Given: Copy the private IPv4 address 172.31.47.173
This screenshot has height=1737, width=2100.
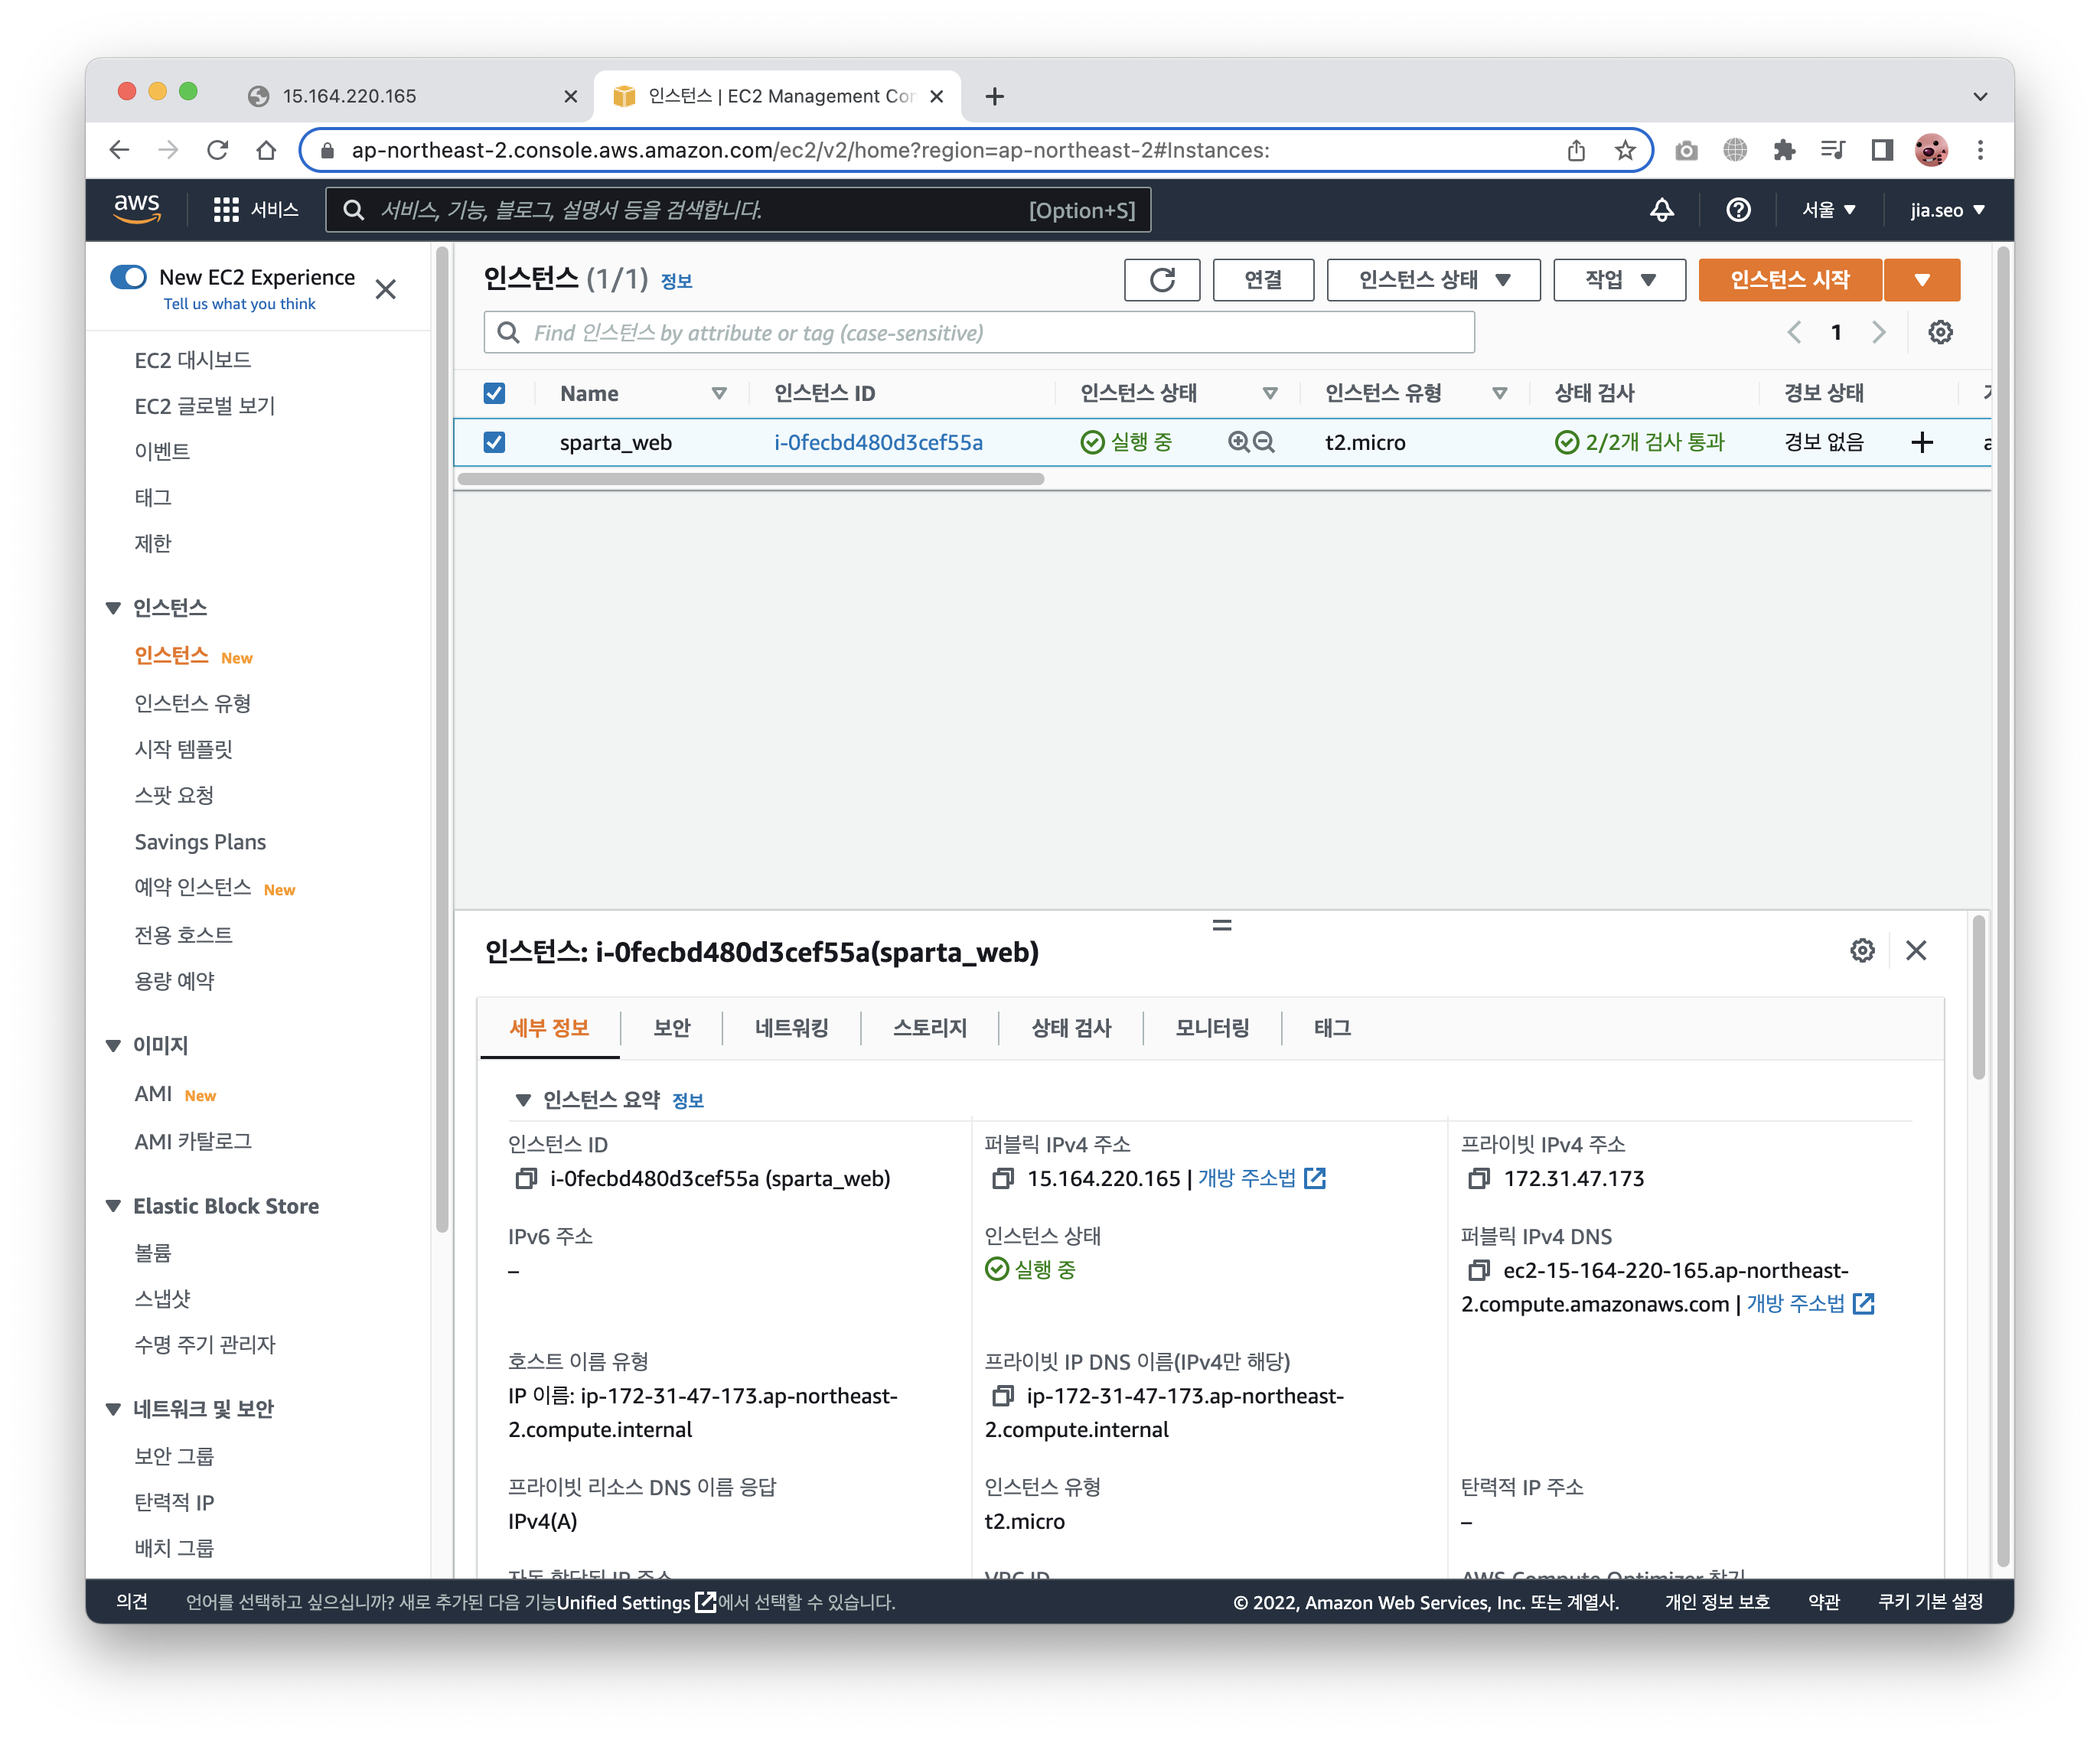Looking at the screenshot, I should 1478,1179.
